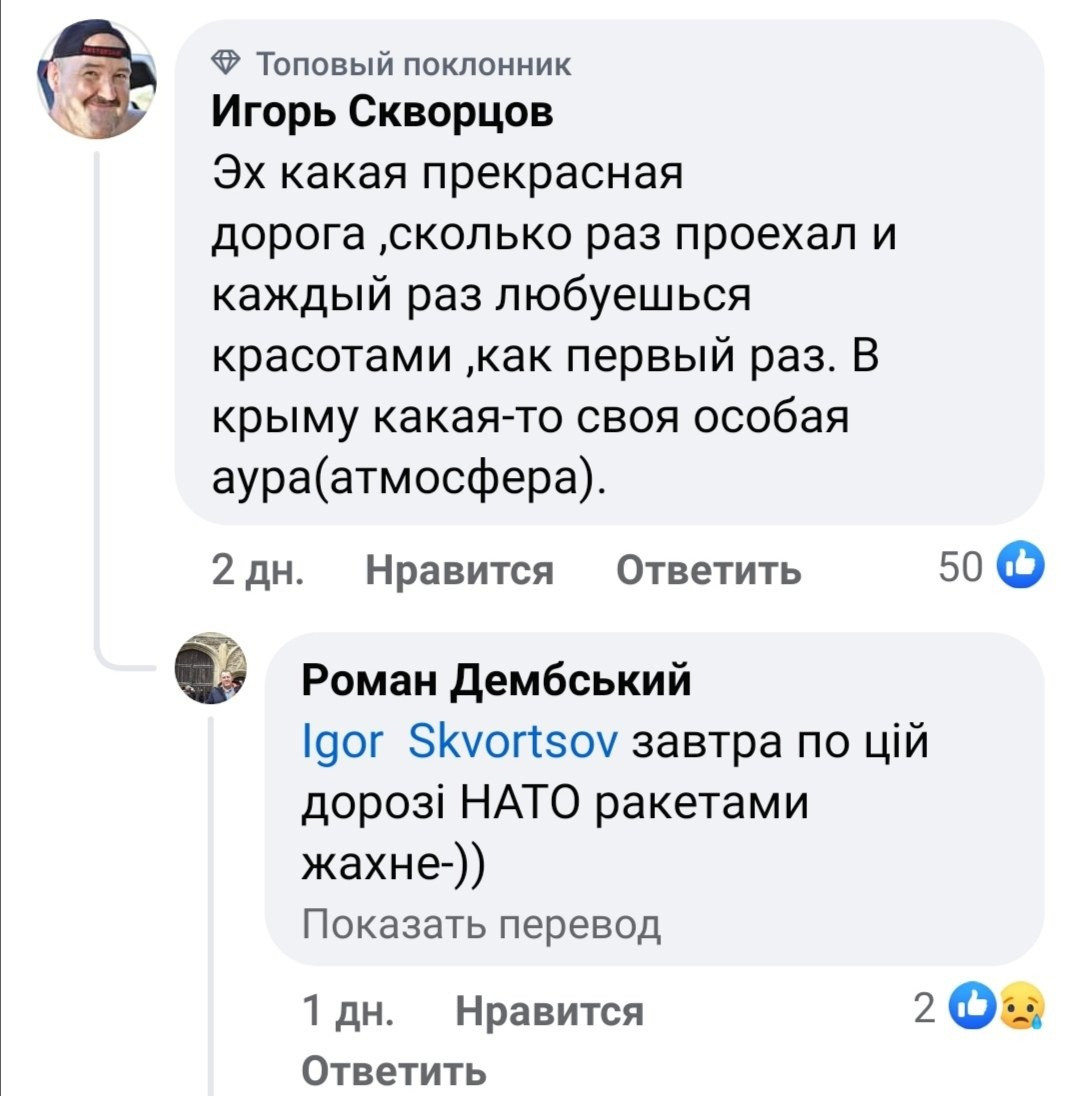Image resolution: width=1080 pixels, height=1096 pixels.
Task: Click the "Топовый поклонник" badge label
Action: point(414,66)
